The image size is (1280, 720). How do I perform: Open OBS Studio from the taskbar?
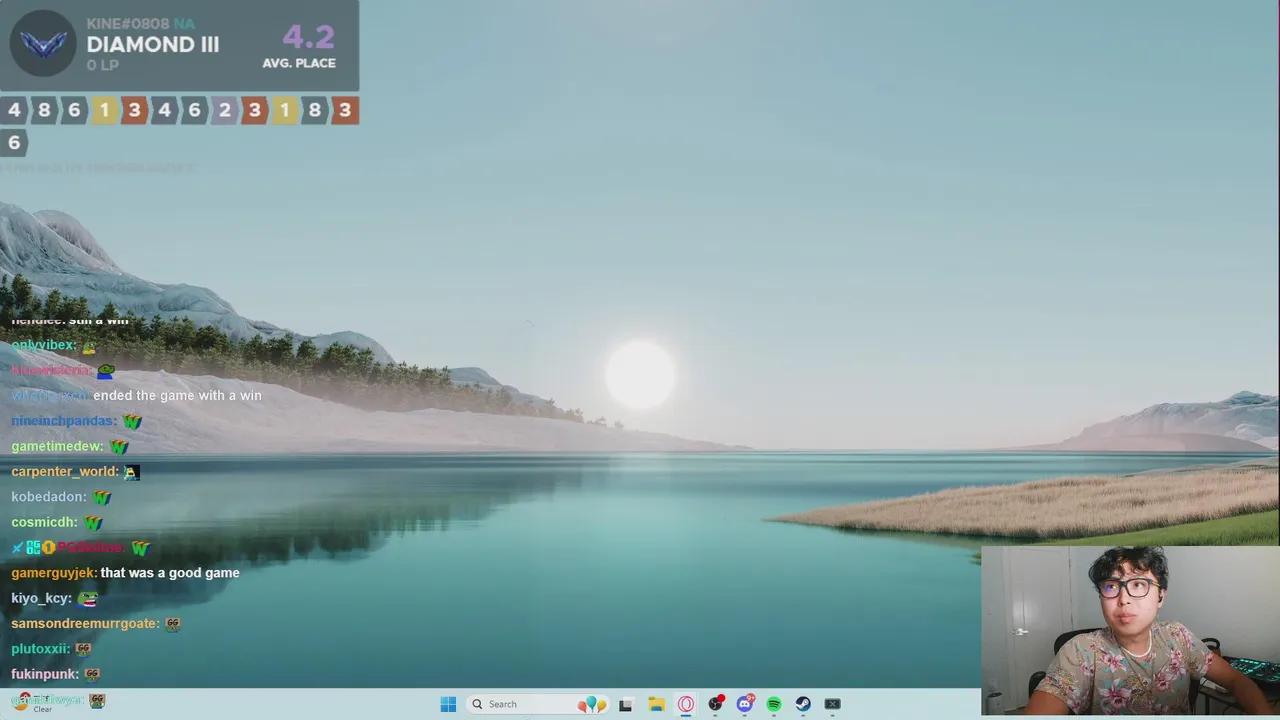715,704
